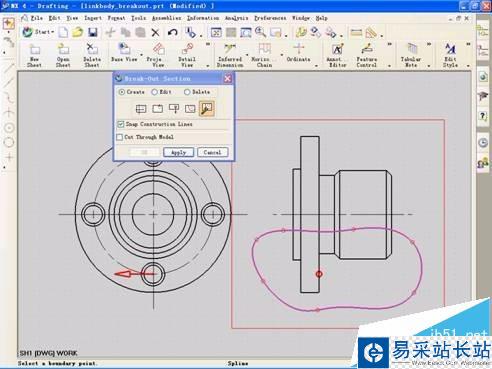Open the Edit menu

[54, 18]
